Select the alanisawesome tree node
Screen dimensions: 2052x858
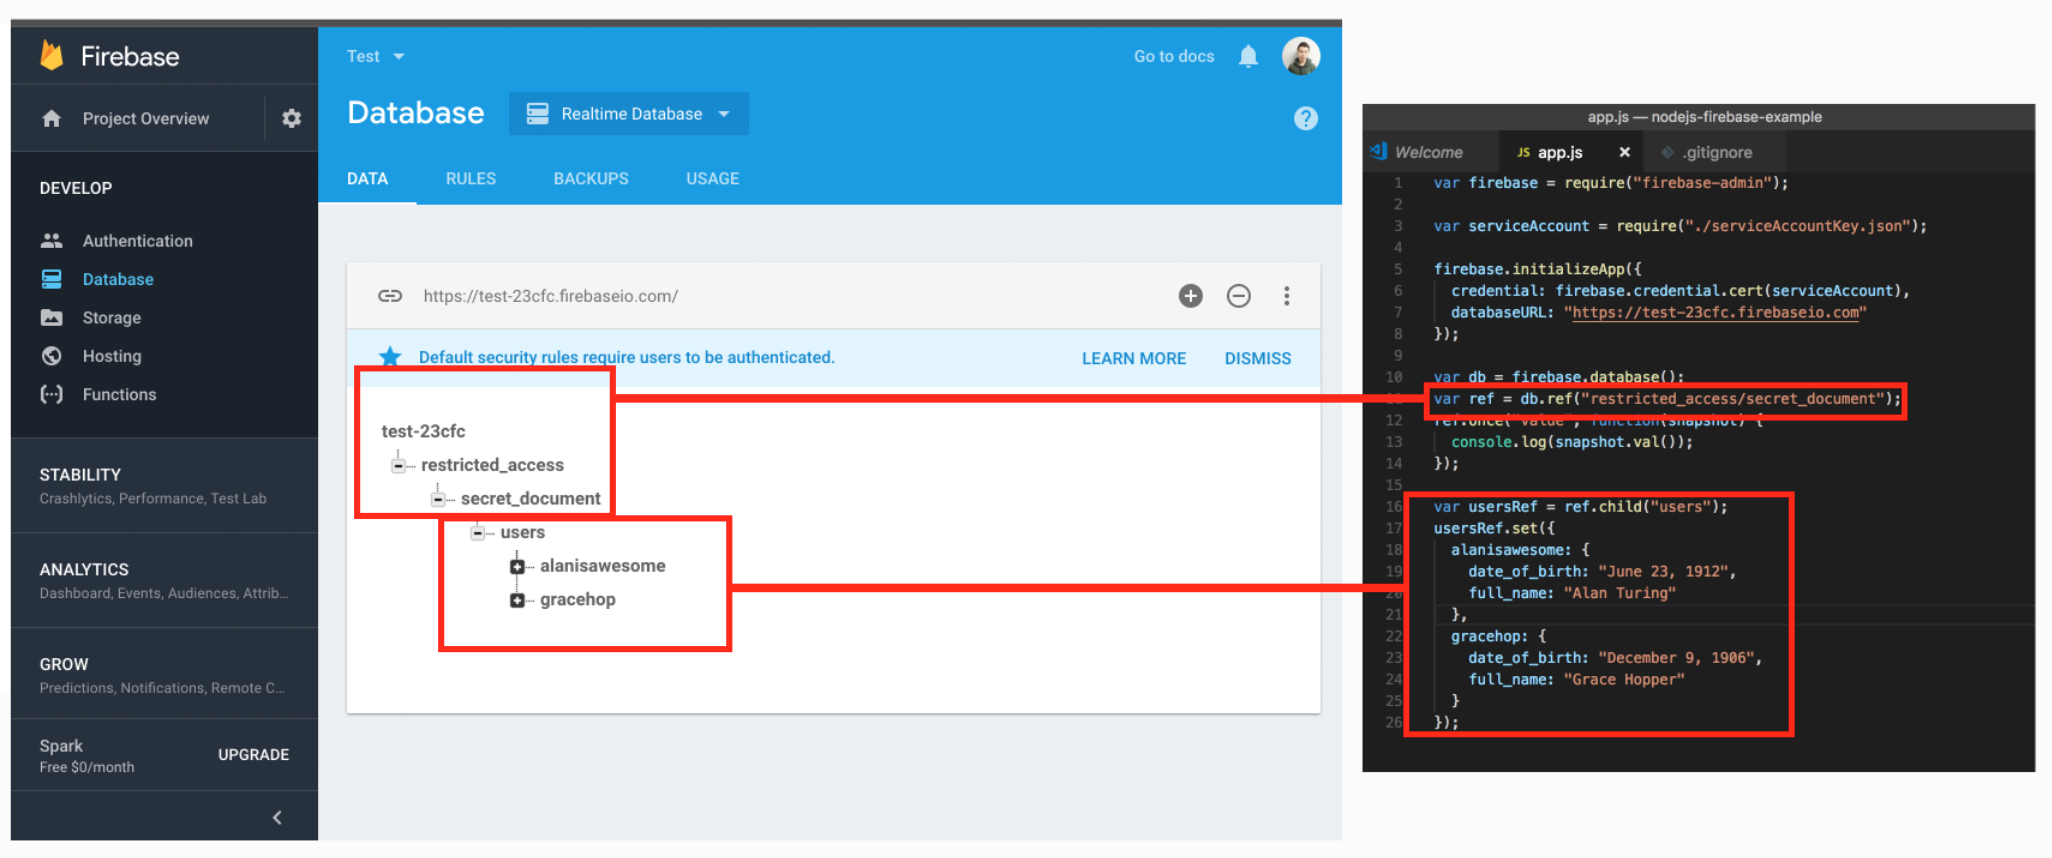[602, 566]
